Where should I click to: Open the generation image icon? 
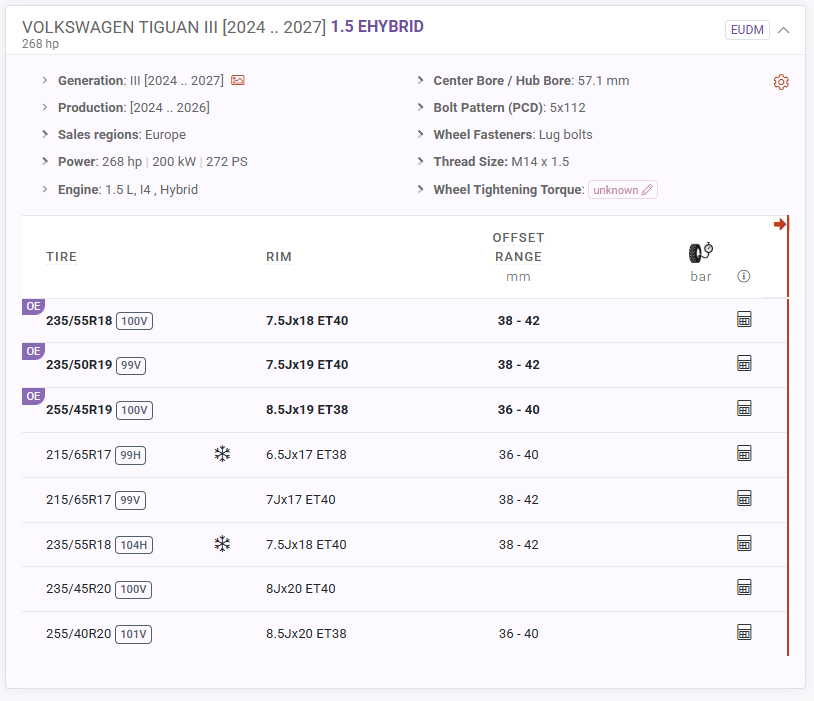tap(238, 80)
